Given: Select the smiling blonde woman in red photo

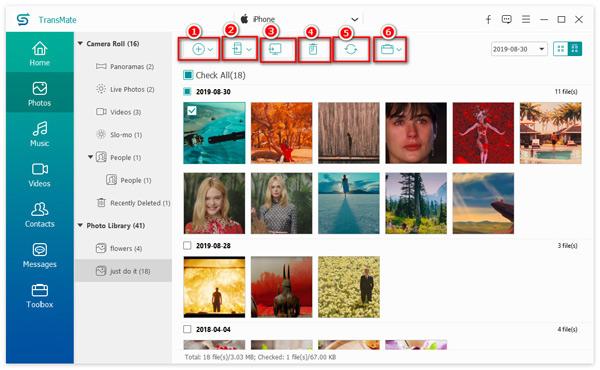Looking at the screenshot, I should coord(214,203).
